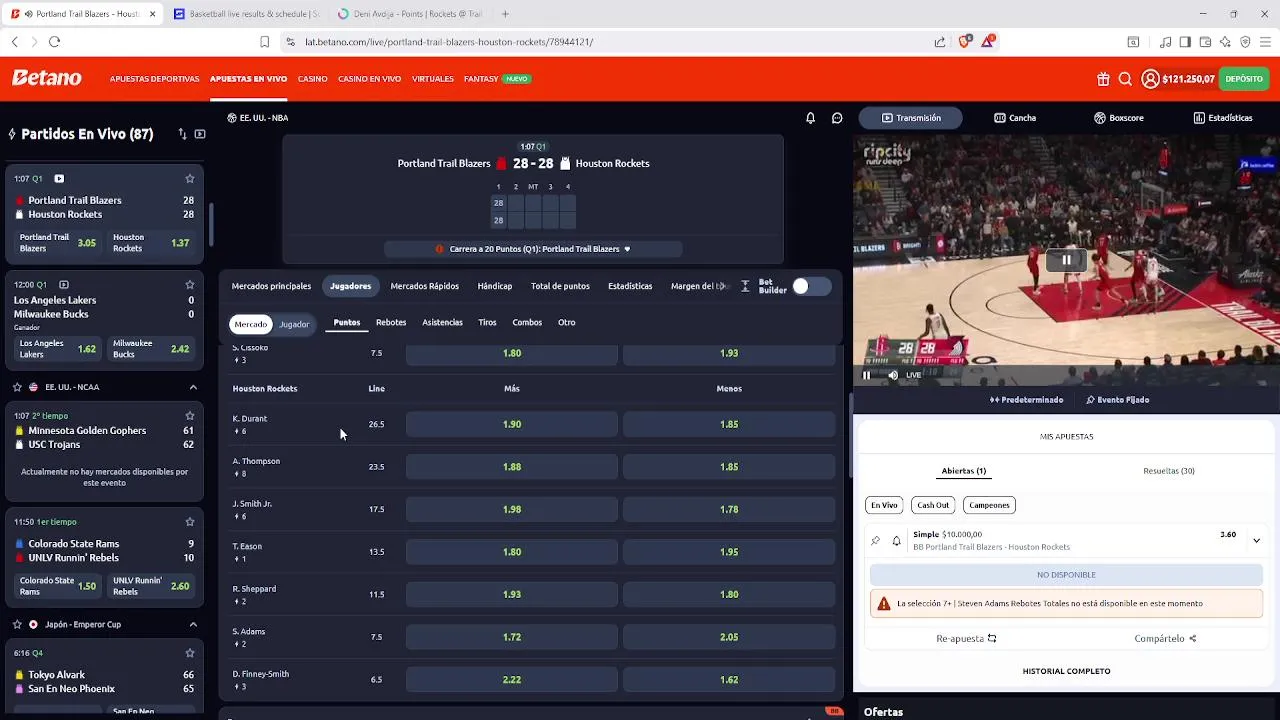Viewport: 1280px width, 720px height.
Task: Bet A. Thompson under 23.5 at 1.85
Action: pos(729,467)
